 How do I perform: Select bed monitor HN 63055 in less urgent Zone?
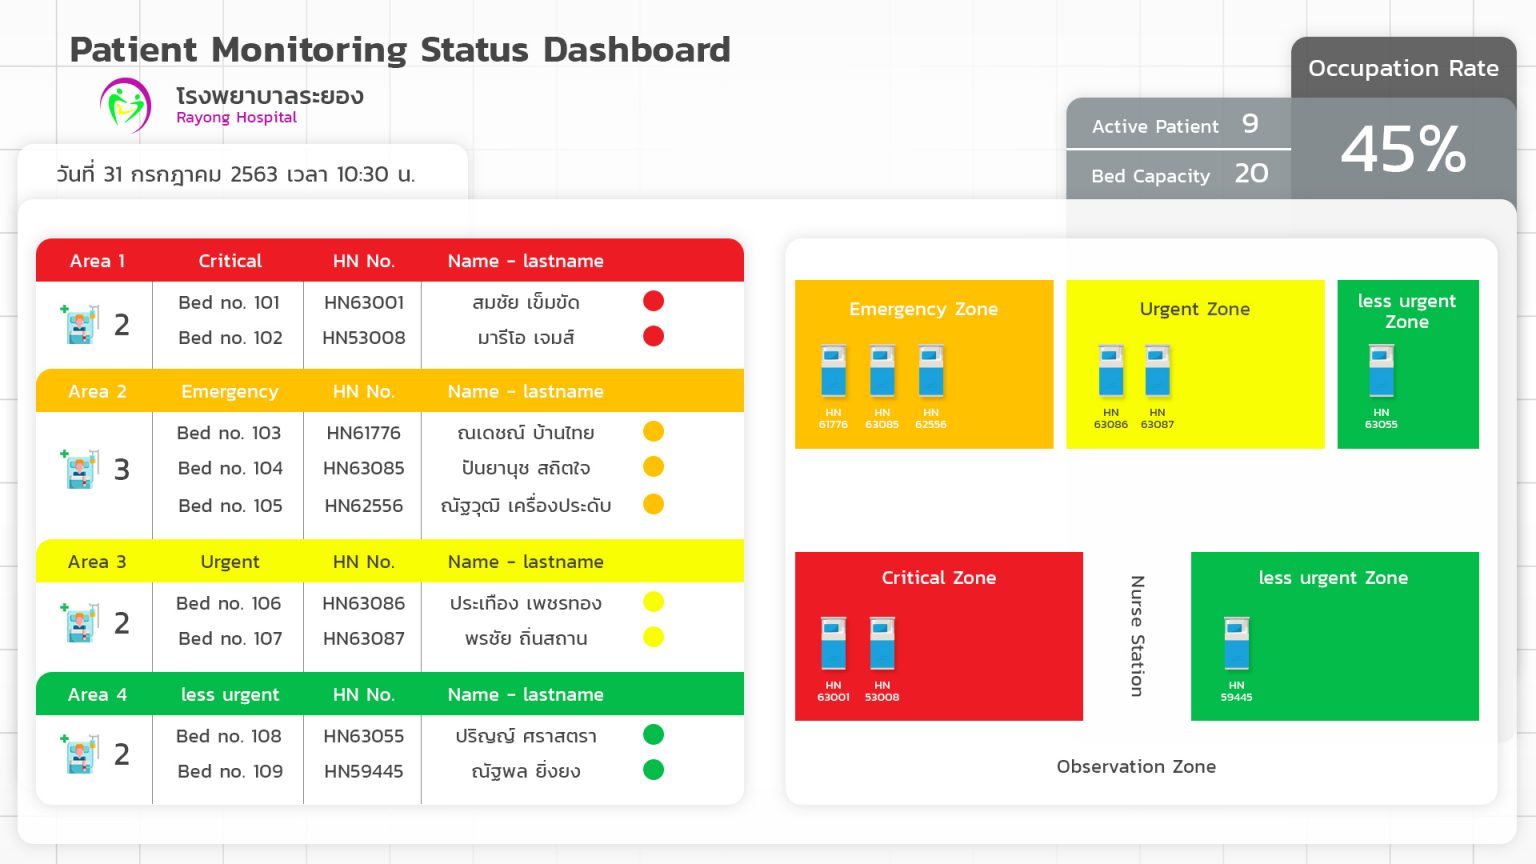tap(1381, 372)
